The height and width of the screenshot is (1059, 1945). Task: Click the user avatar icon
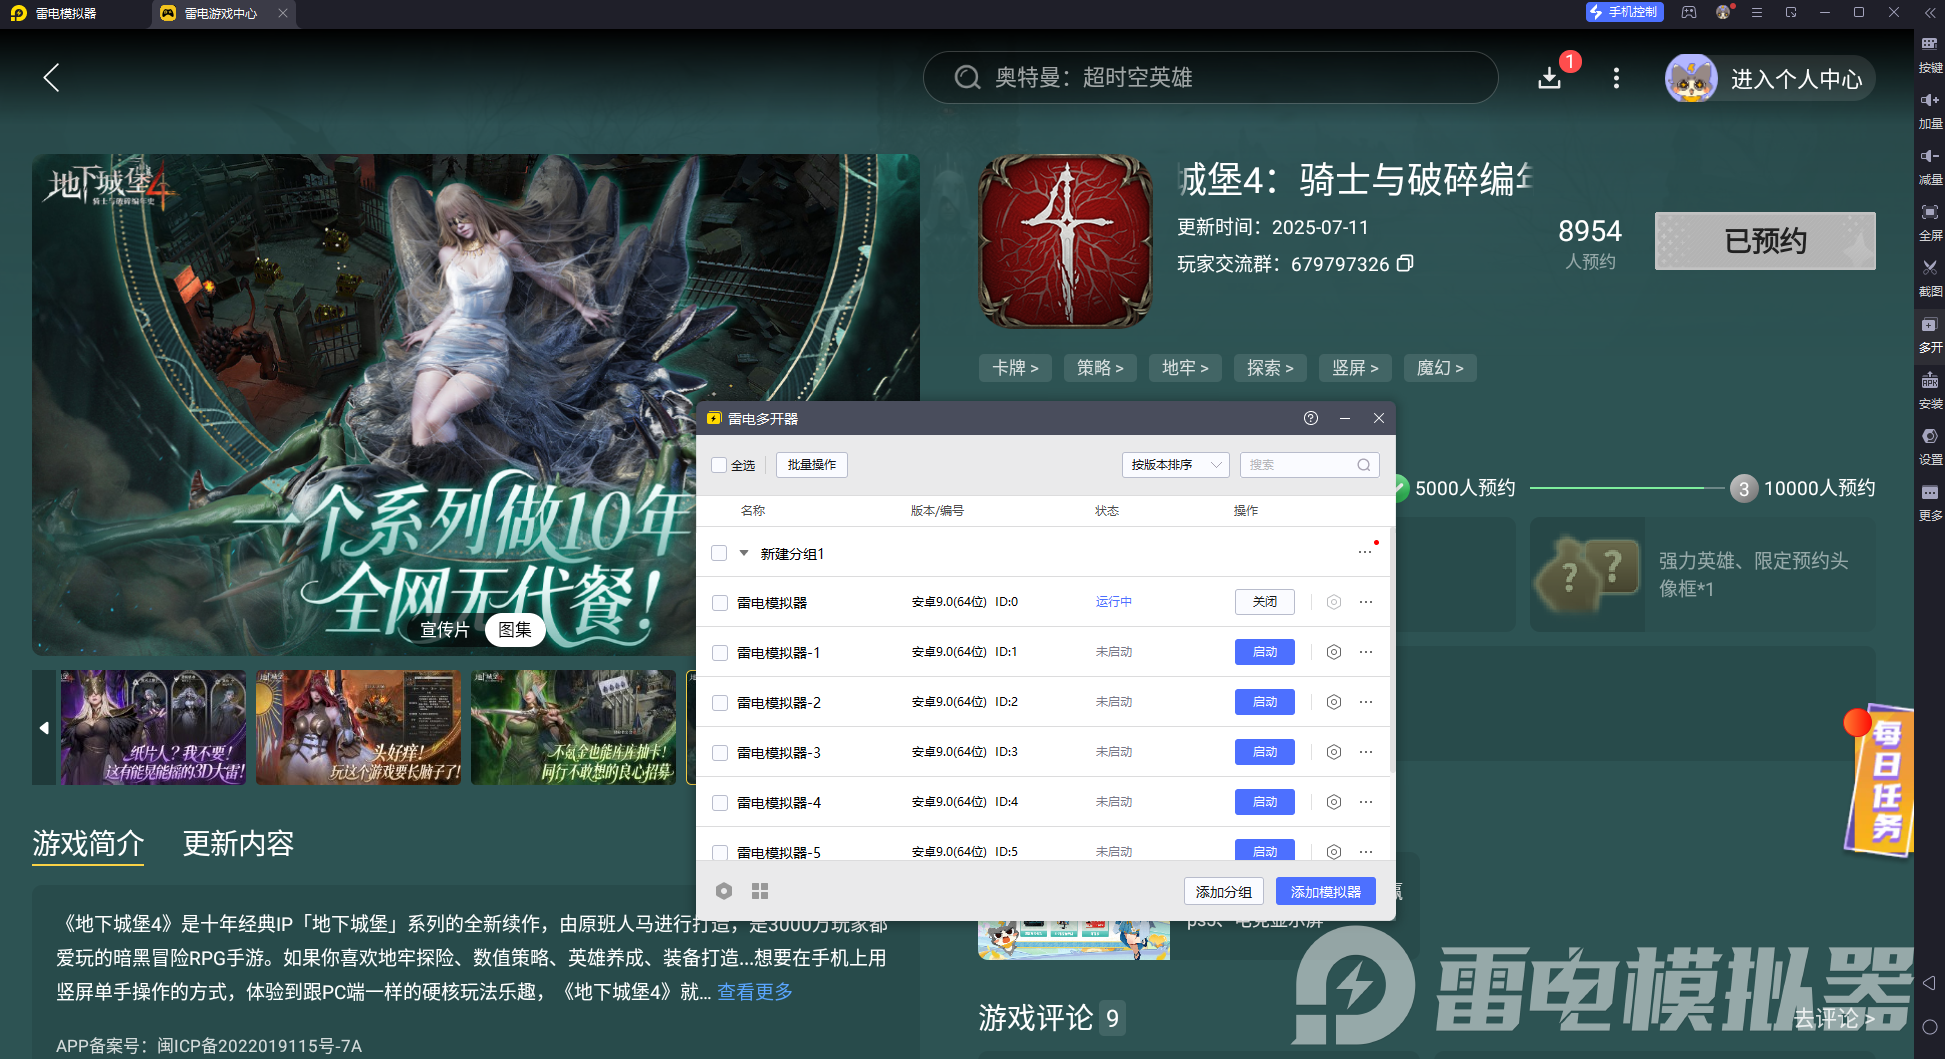point(1691,78)
